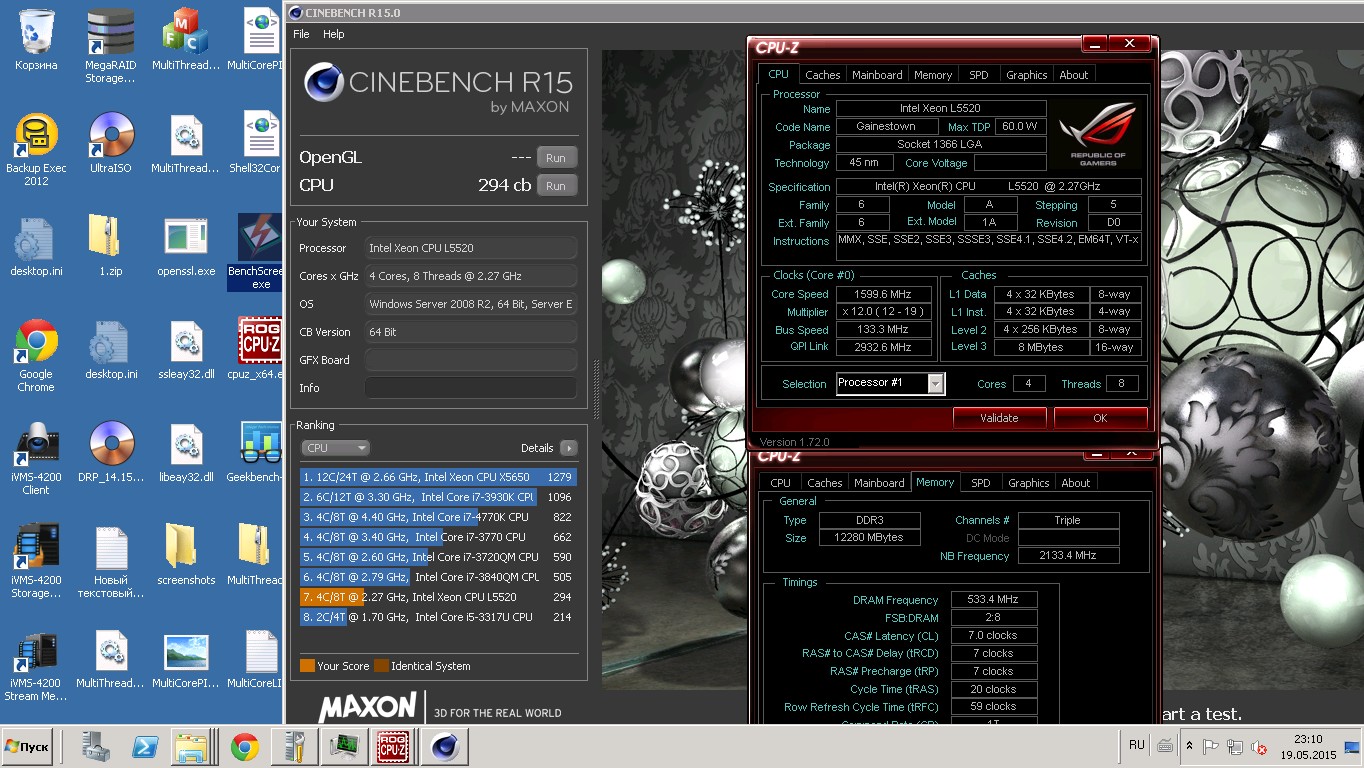The image size is (1364, 768).
Task: Switch to Memory tab in upper CPU-Z
Action: (x=933, y=75)
